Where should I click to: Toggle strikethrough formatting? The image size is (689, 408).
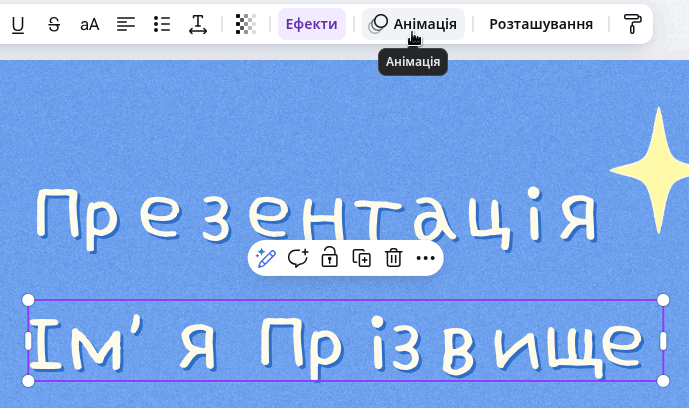54,24
